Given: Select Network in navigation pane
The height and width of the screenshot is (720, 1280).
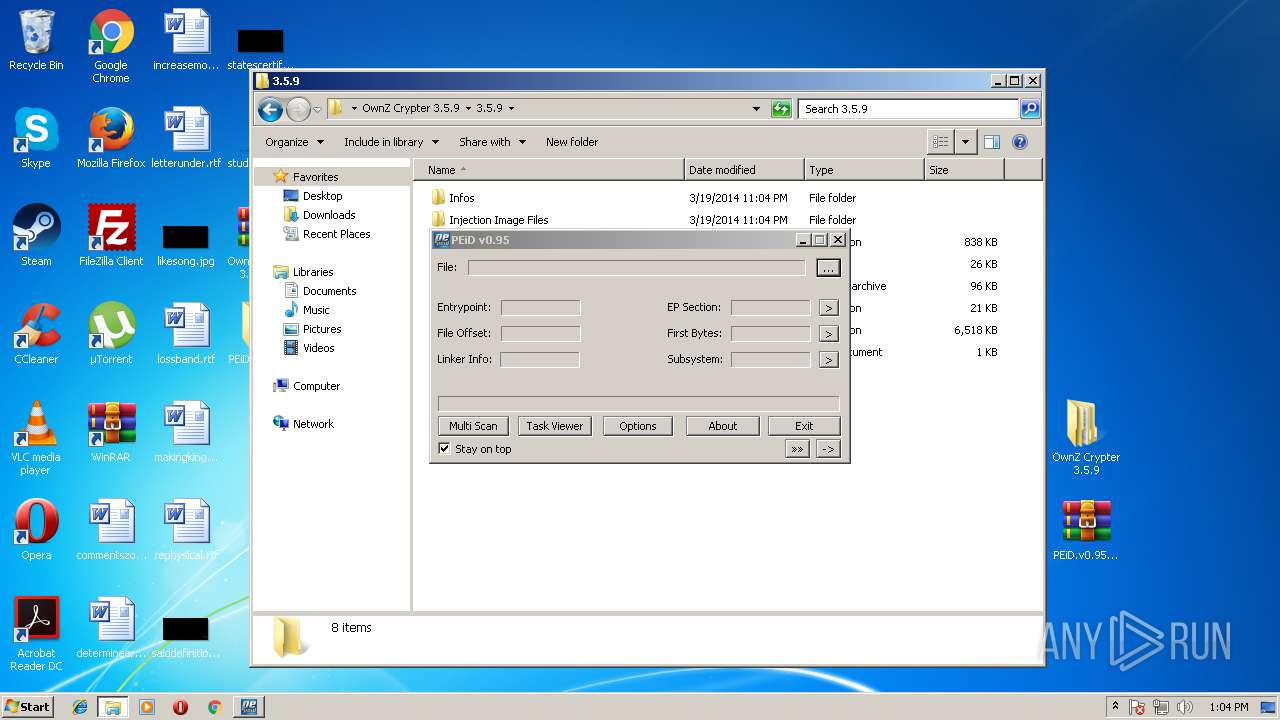Looking at the screenshot, I should click(303, 424).
